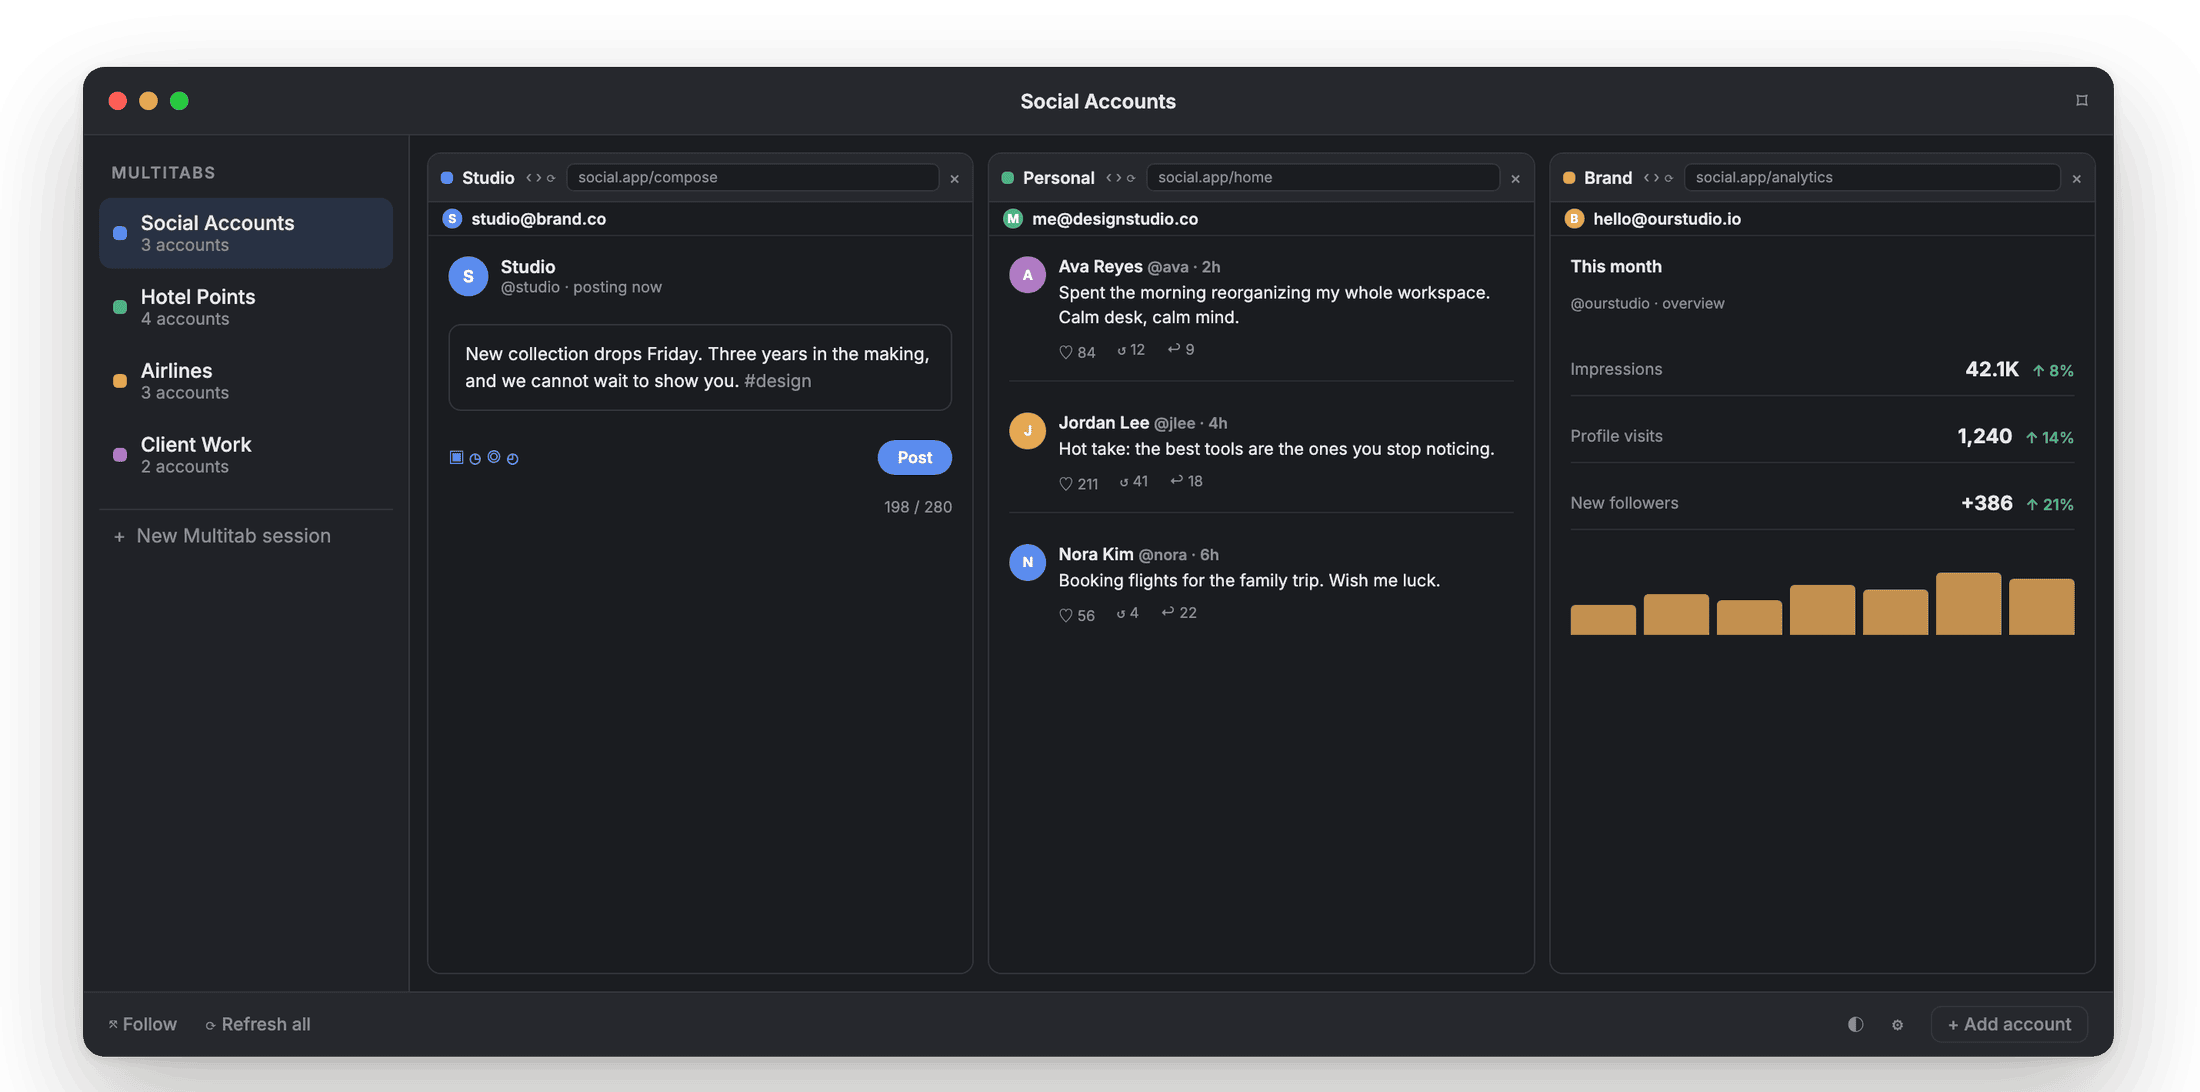Image resolution: width=2200 pixels, height=1092 pixels.
Task: Open Nora Kim's profile avatar
Action: coord(1027,562)
